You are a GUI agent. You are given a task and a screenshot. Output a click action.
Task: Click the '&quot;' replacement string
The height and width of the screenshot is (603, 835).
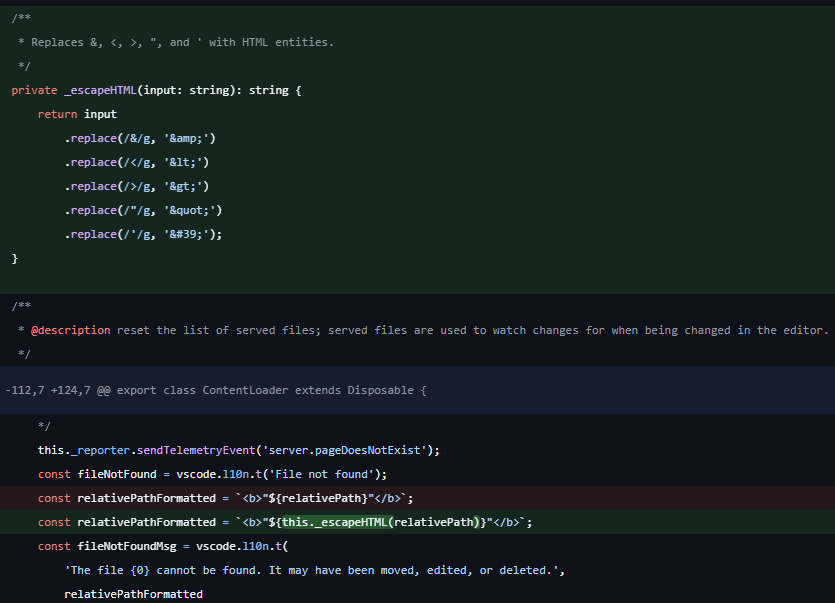point(191,209)
